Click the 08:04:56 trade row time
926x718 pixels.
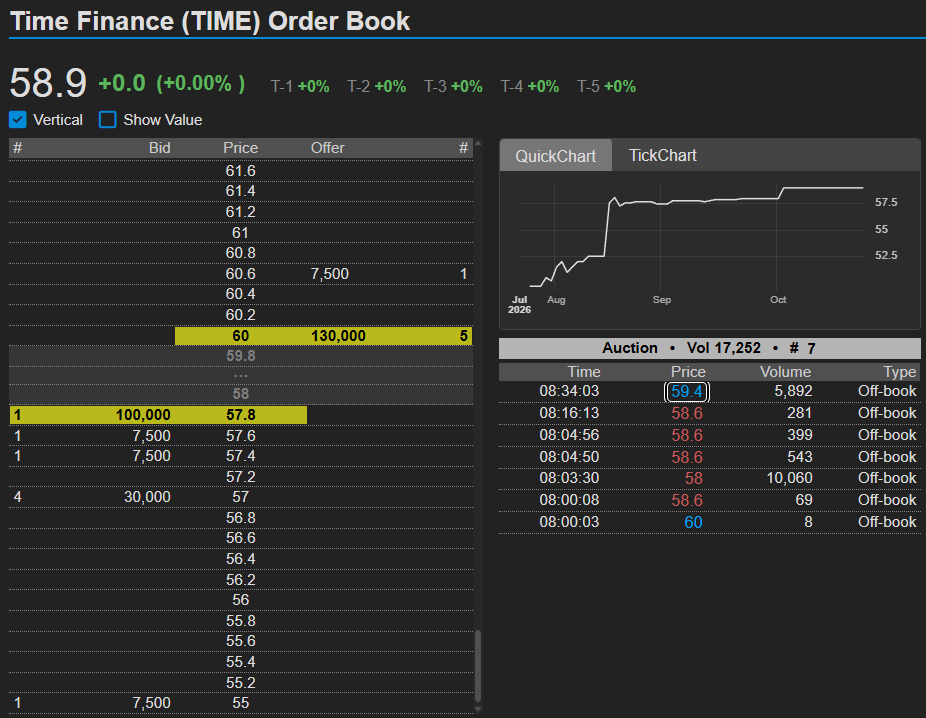pos(569,435)
